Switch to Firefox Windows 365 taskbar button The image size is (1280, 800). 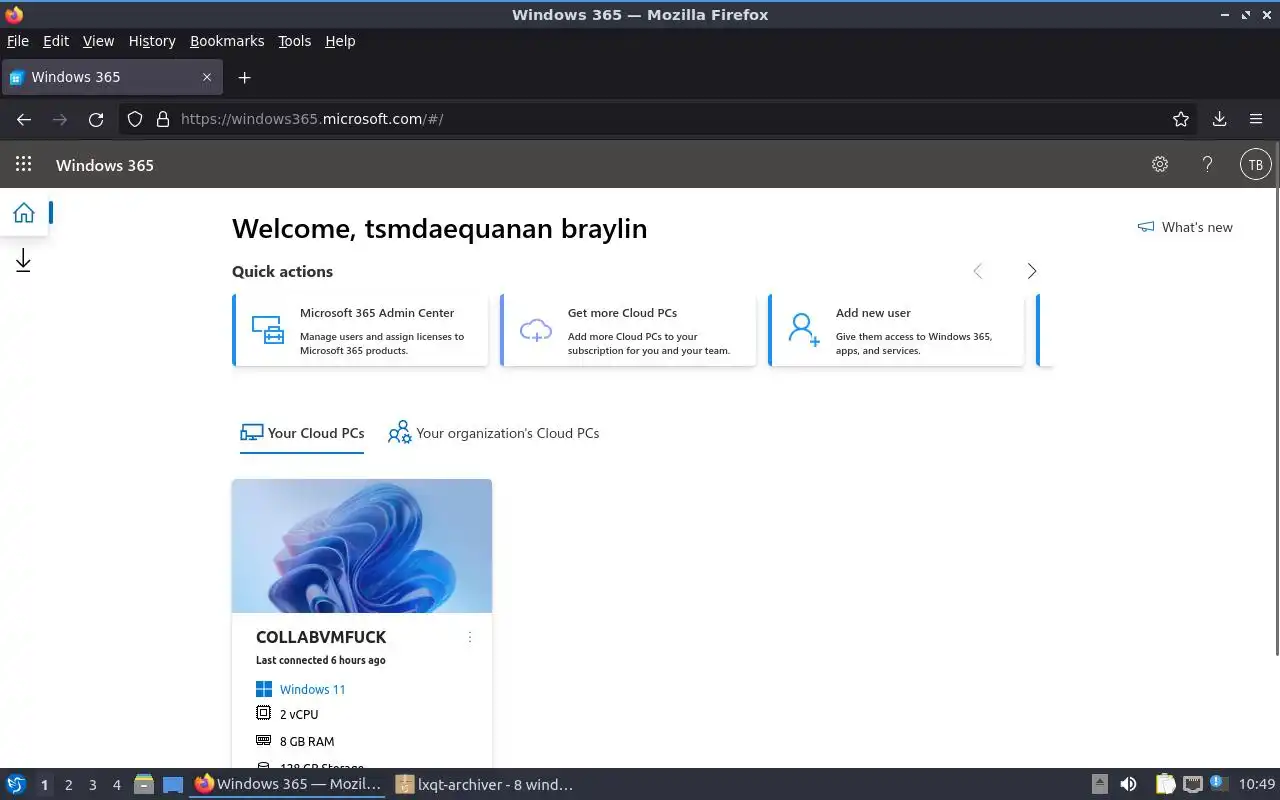click(x=288, y=785)
